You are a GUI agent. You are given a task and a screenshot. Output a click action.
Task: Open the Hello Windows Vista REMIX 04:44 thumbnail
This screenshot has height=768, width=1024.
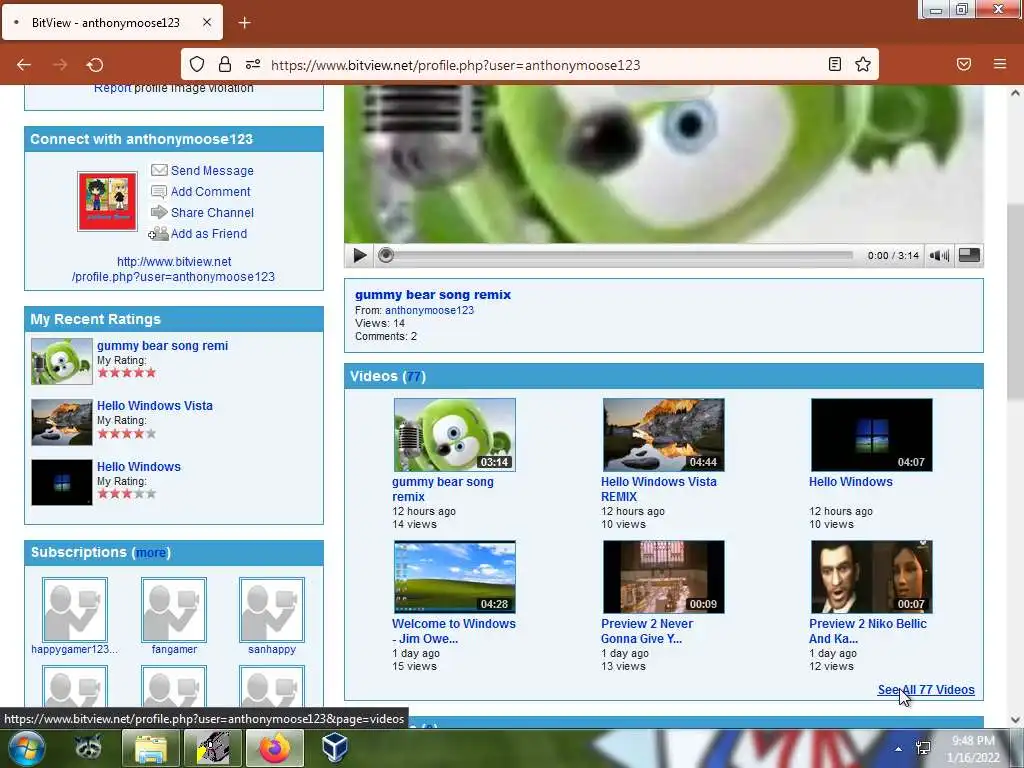click(664, 435)
